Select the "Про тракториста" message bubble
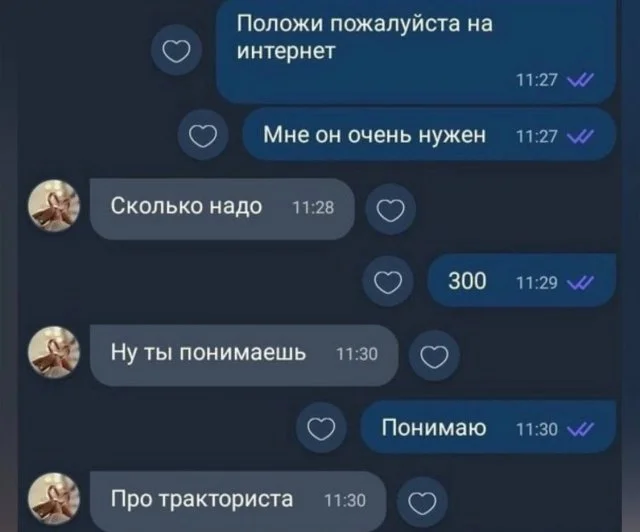Image resolution: width=640 pixels, height=532 pixels. [238, 501]
